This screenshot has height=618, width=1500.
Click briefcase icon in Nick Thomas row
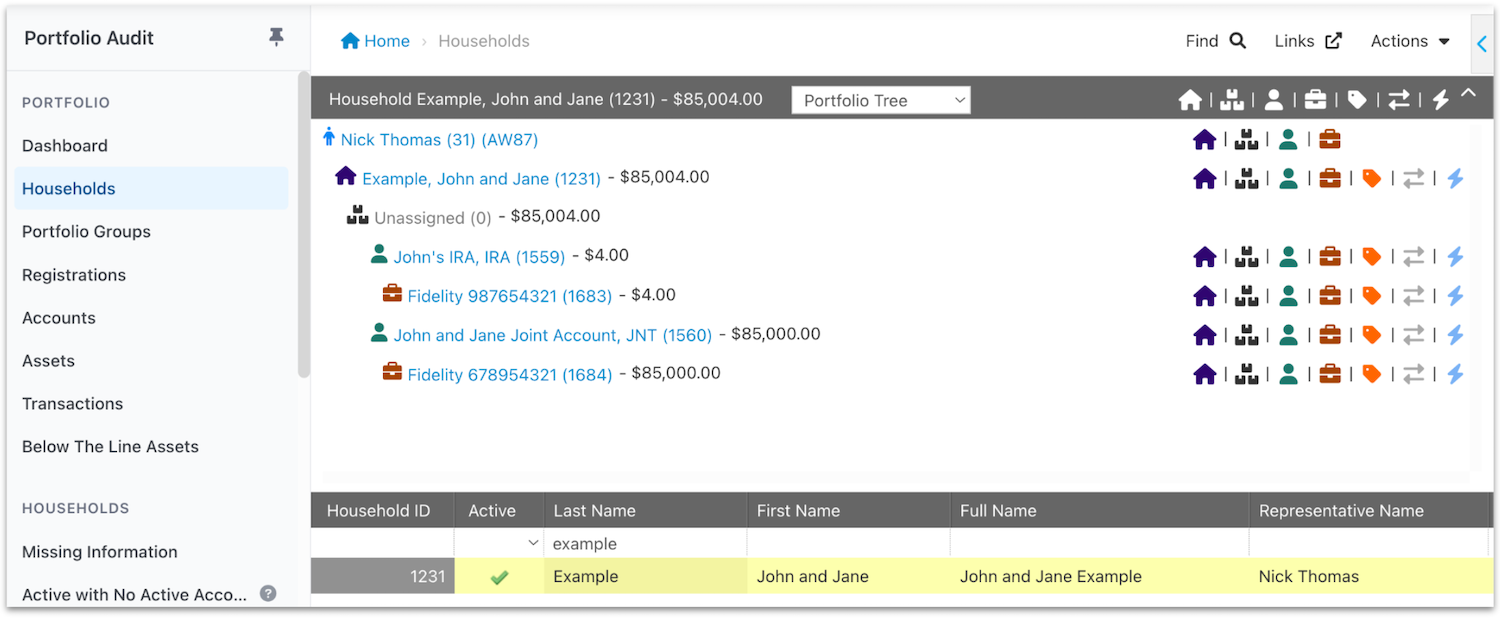1330,140
